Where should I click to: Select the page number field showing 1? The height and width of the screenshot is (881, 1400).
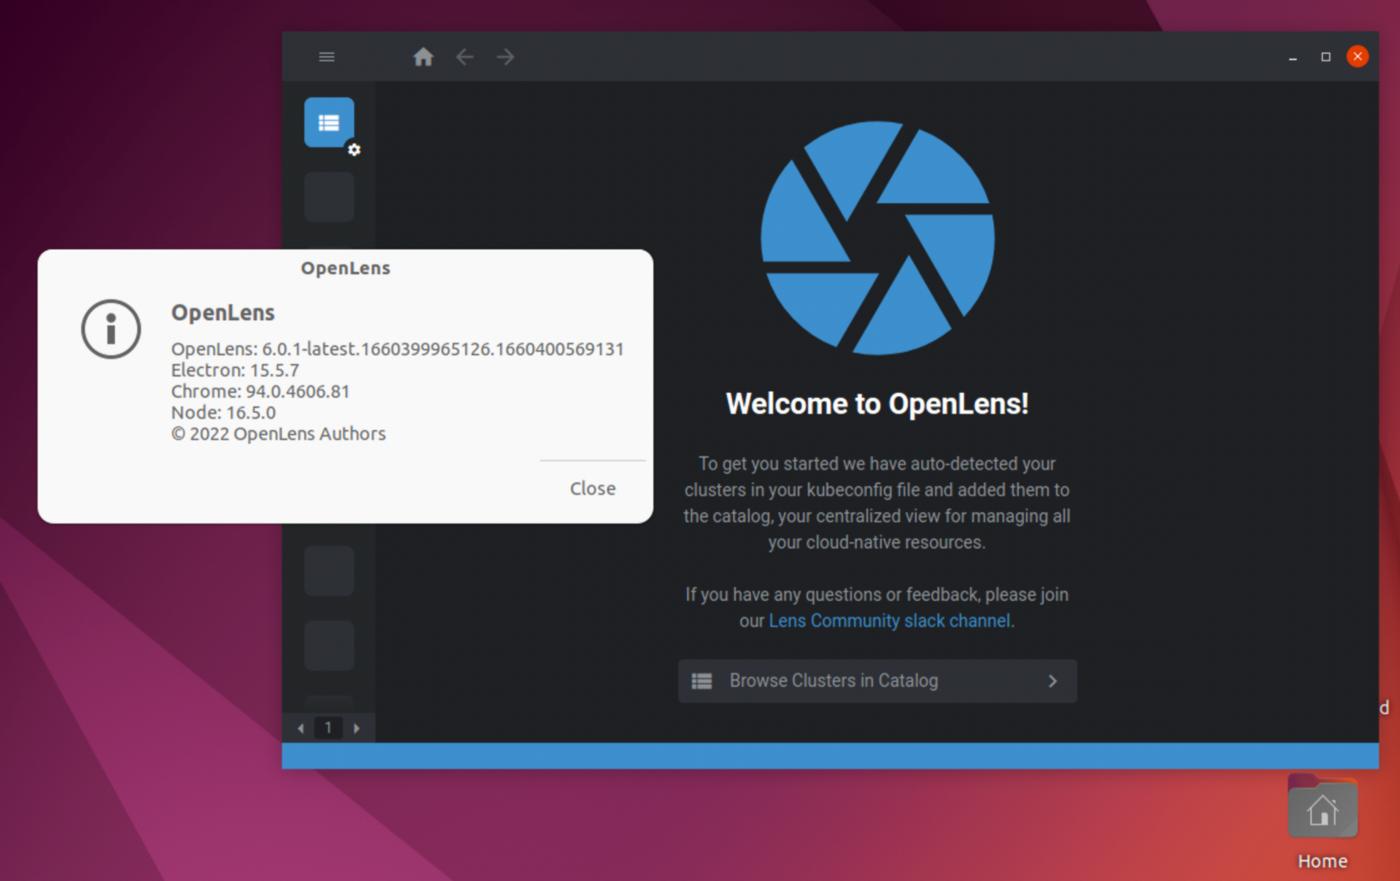[329, 728]
